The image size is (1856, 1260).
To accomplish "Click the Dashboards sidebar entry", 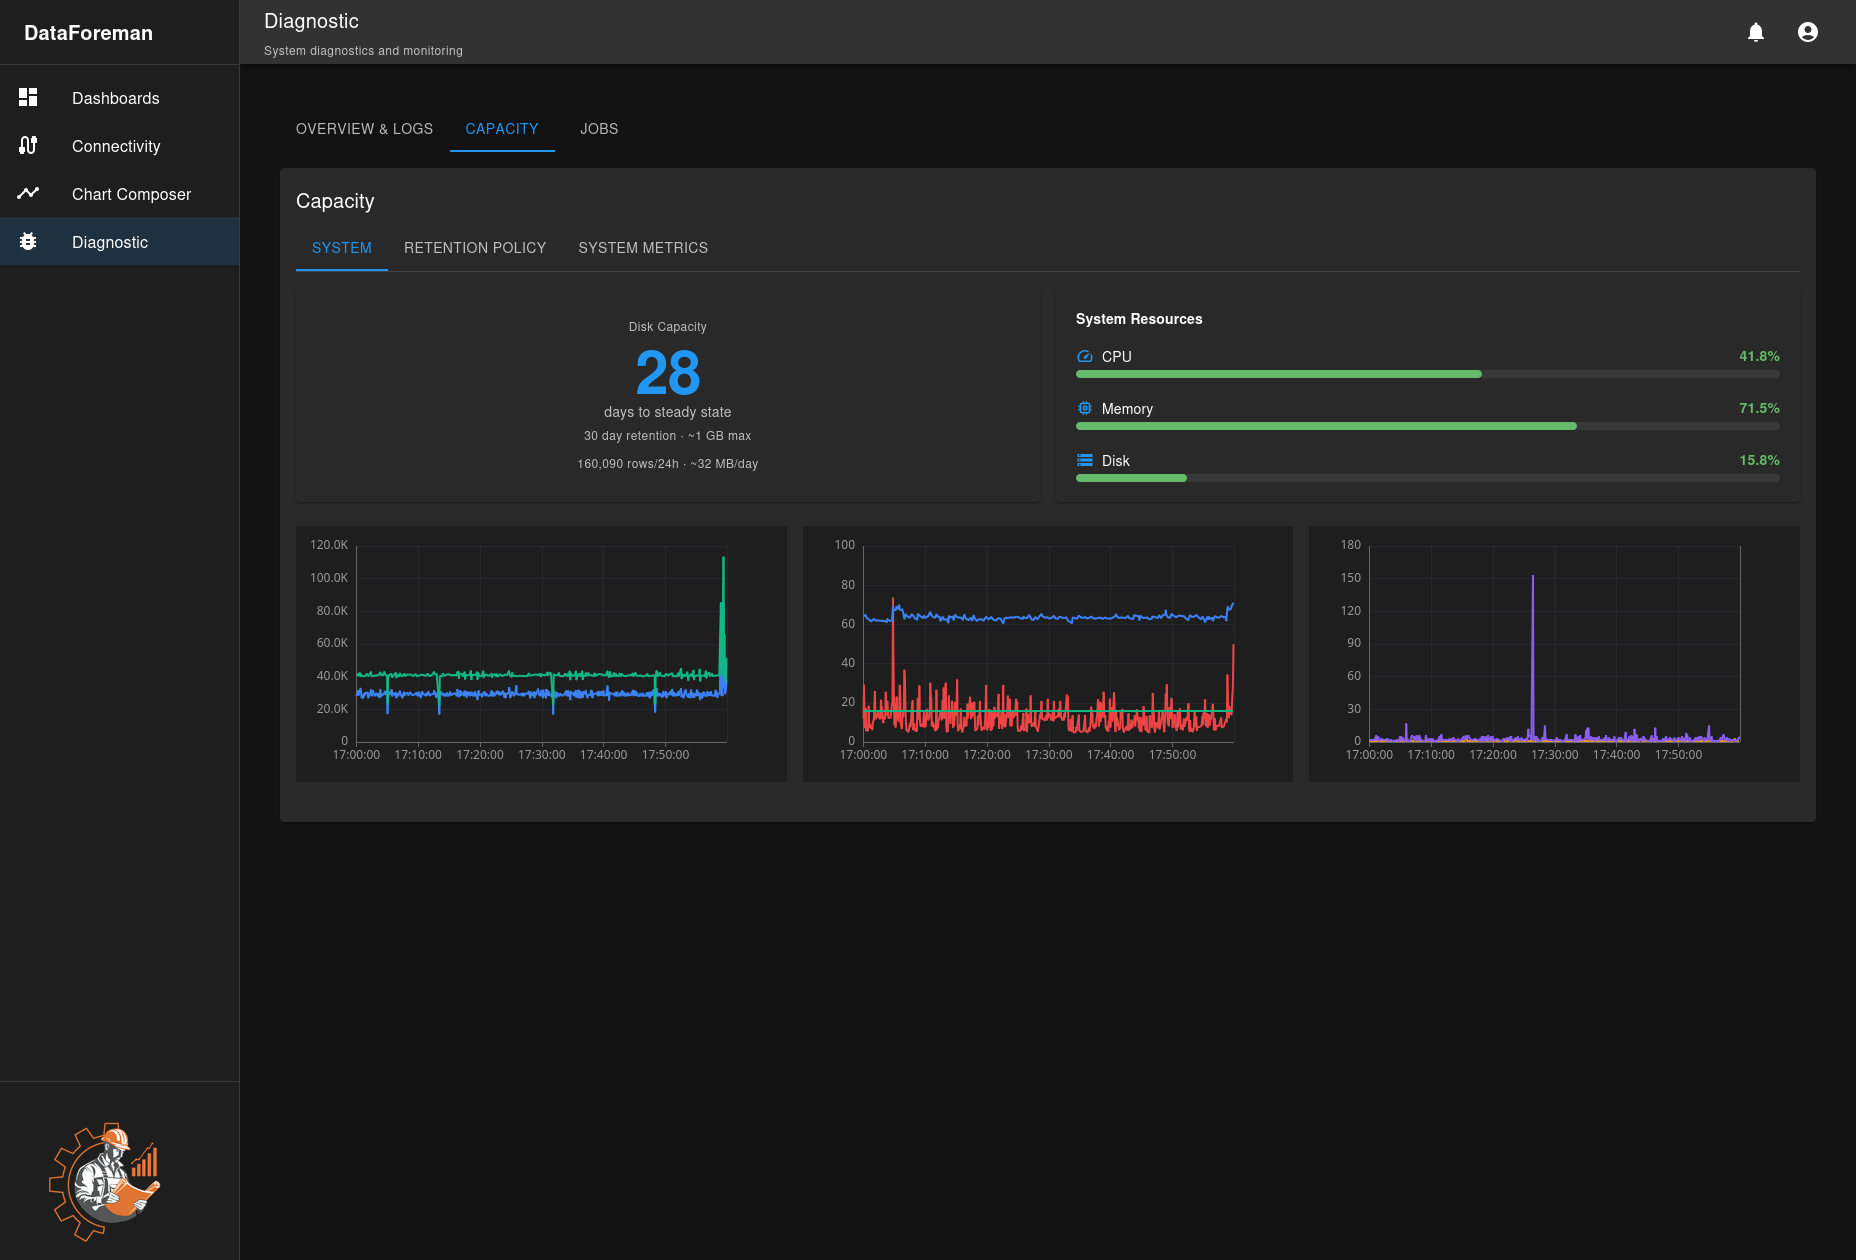I will click(x=115, y=97).
